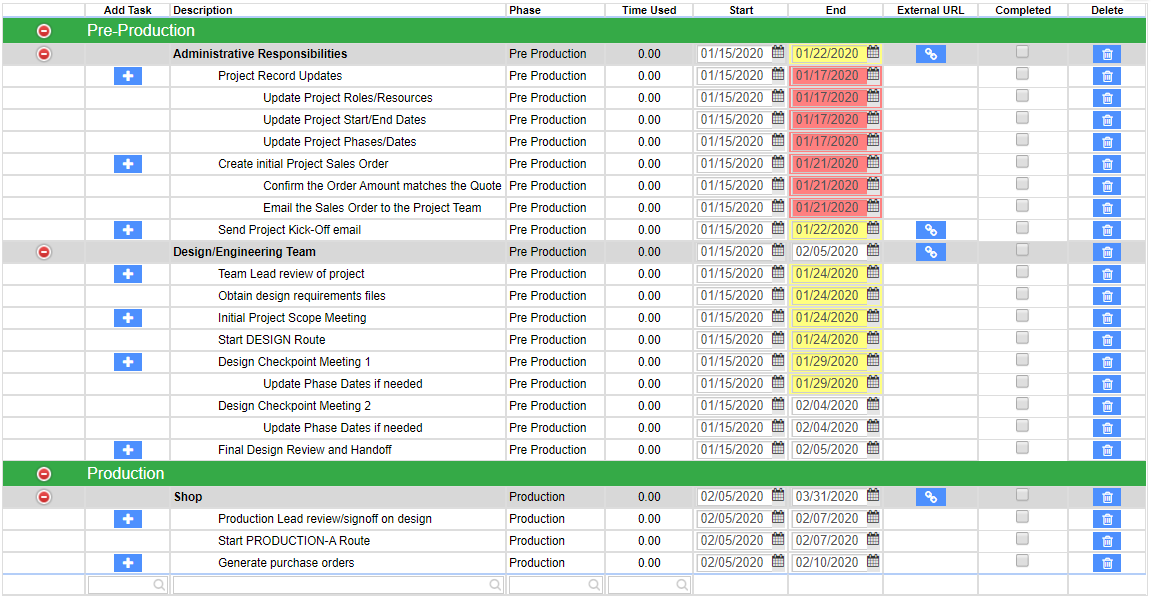The image size is (1152, 598).
Task: Sort by the End column header
Action: [x=836, y=10]
